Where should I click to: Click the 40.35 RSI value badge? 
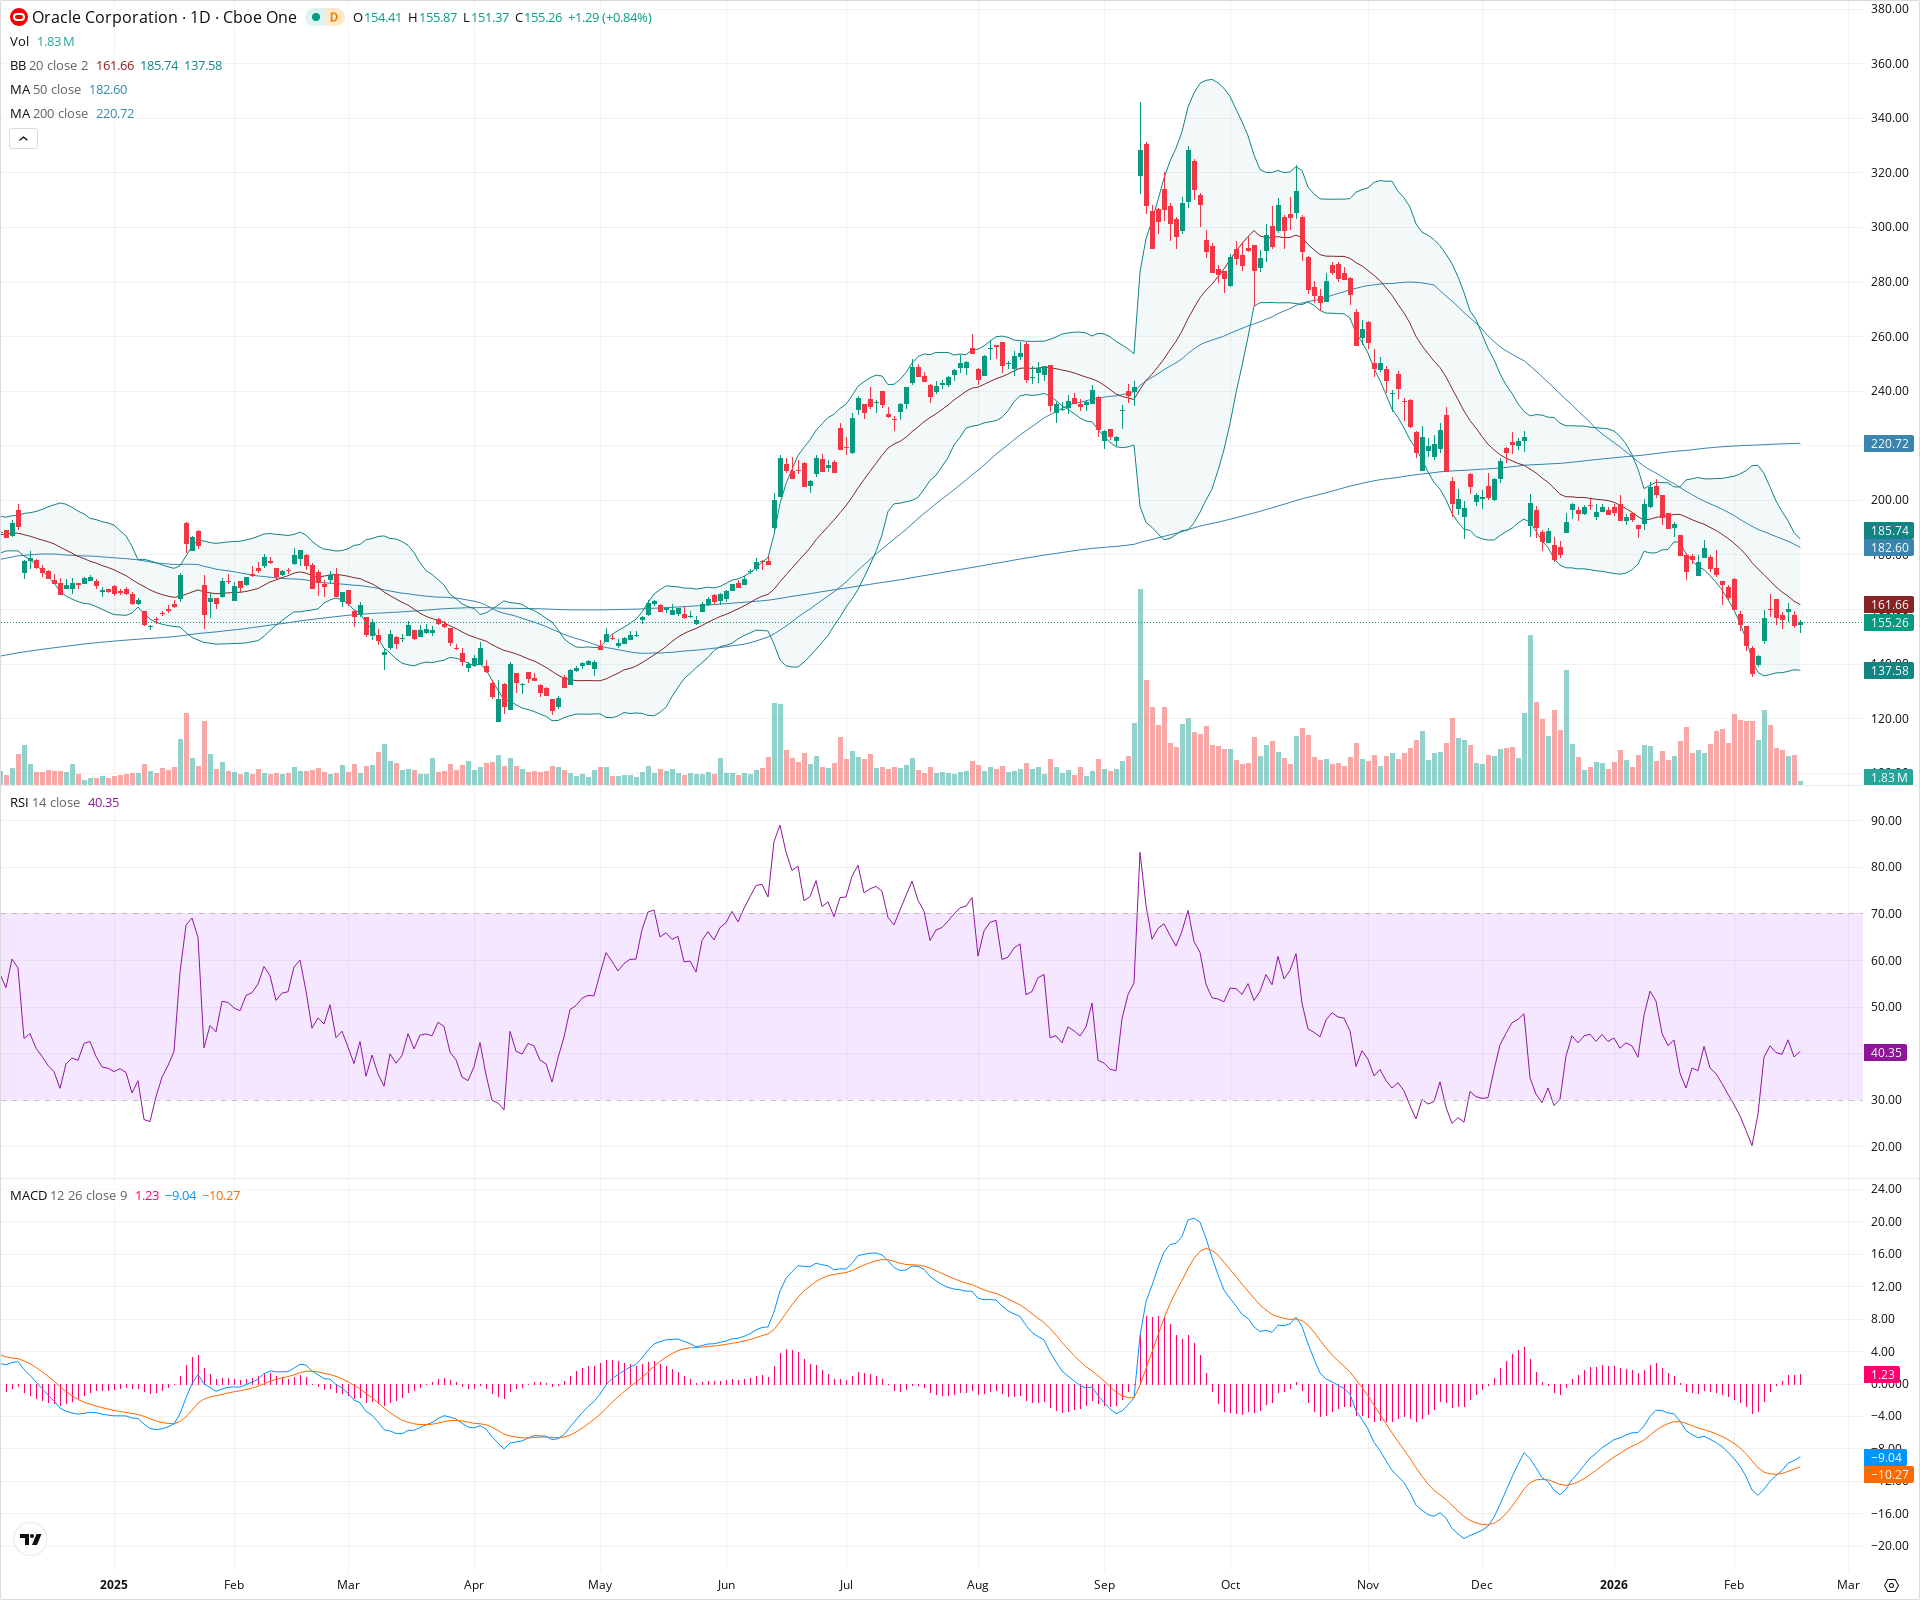point(1884,1052)
